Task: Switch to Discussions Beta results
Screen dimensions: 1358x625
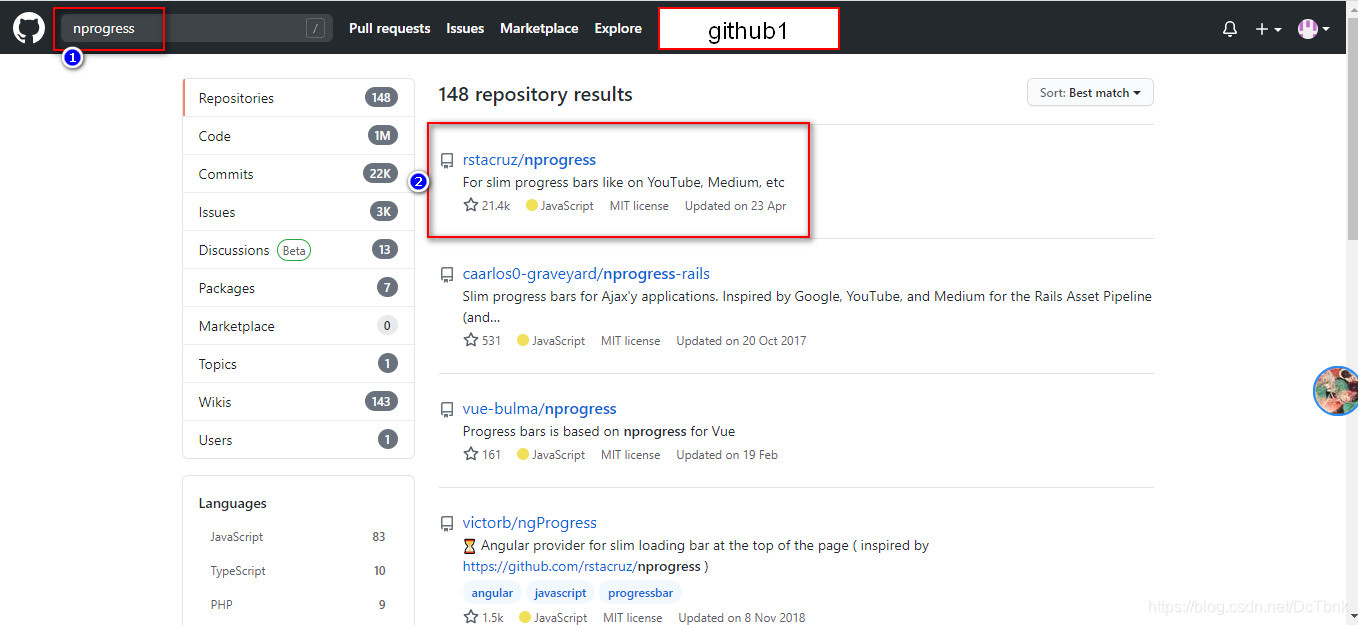Action: 298,250
